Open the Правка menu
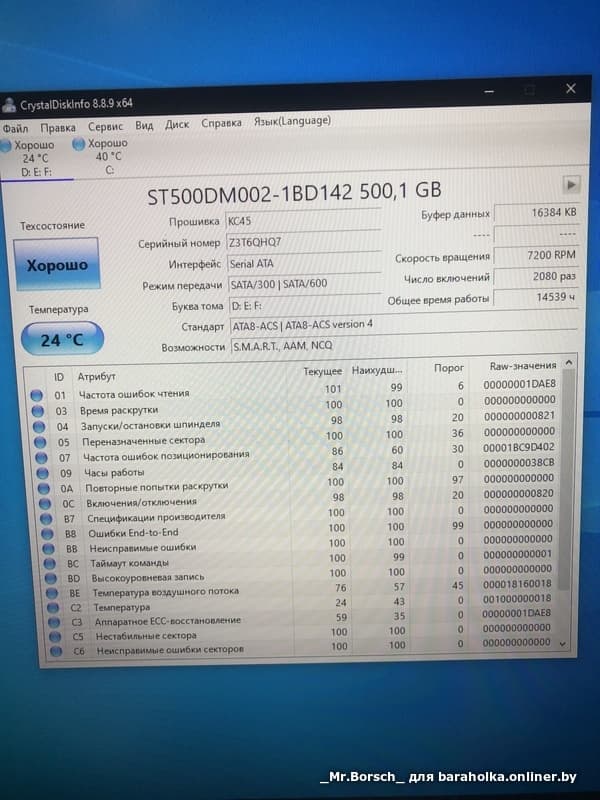The image size is (600, 800). tap(58, 128)
